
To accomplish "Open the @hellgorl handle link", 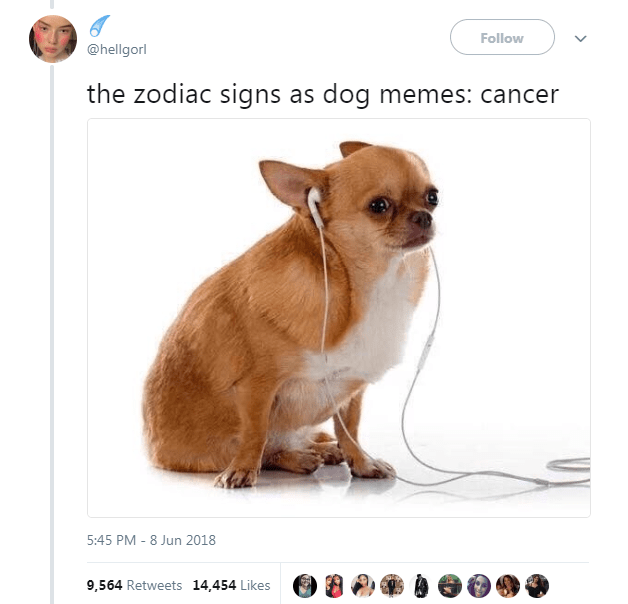I will pyautogui.click(x=117, y=49).
